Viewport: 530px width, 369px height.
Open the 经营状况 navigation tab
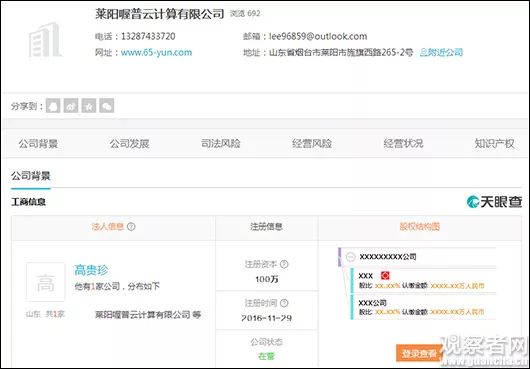click(x=403, y=144)
